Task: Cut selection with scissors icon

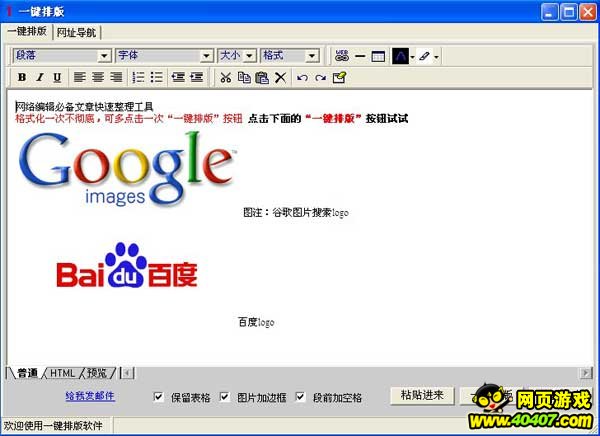Action: [225, 77]
